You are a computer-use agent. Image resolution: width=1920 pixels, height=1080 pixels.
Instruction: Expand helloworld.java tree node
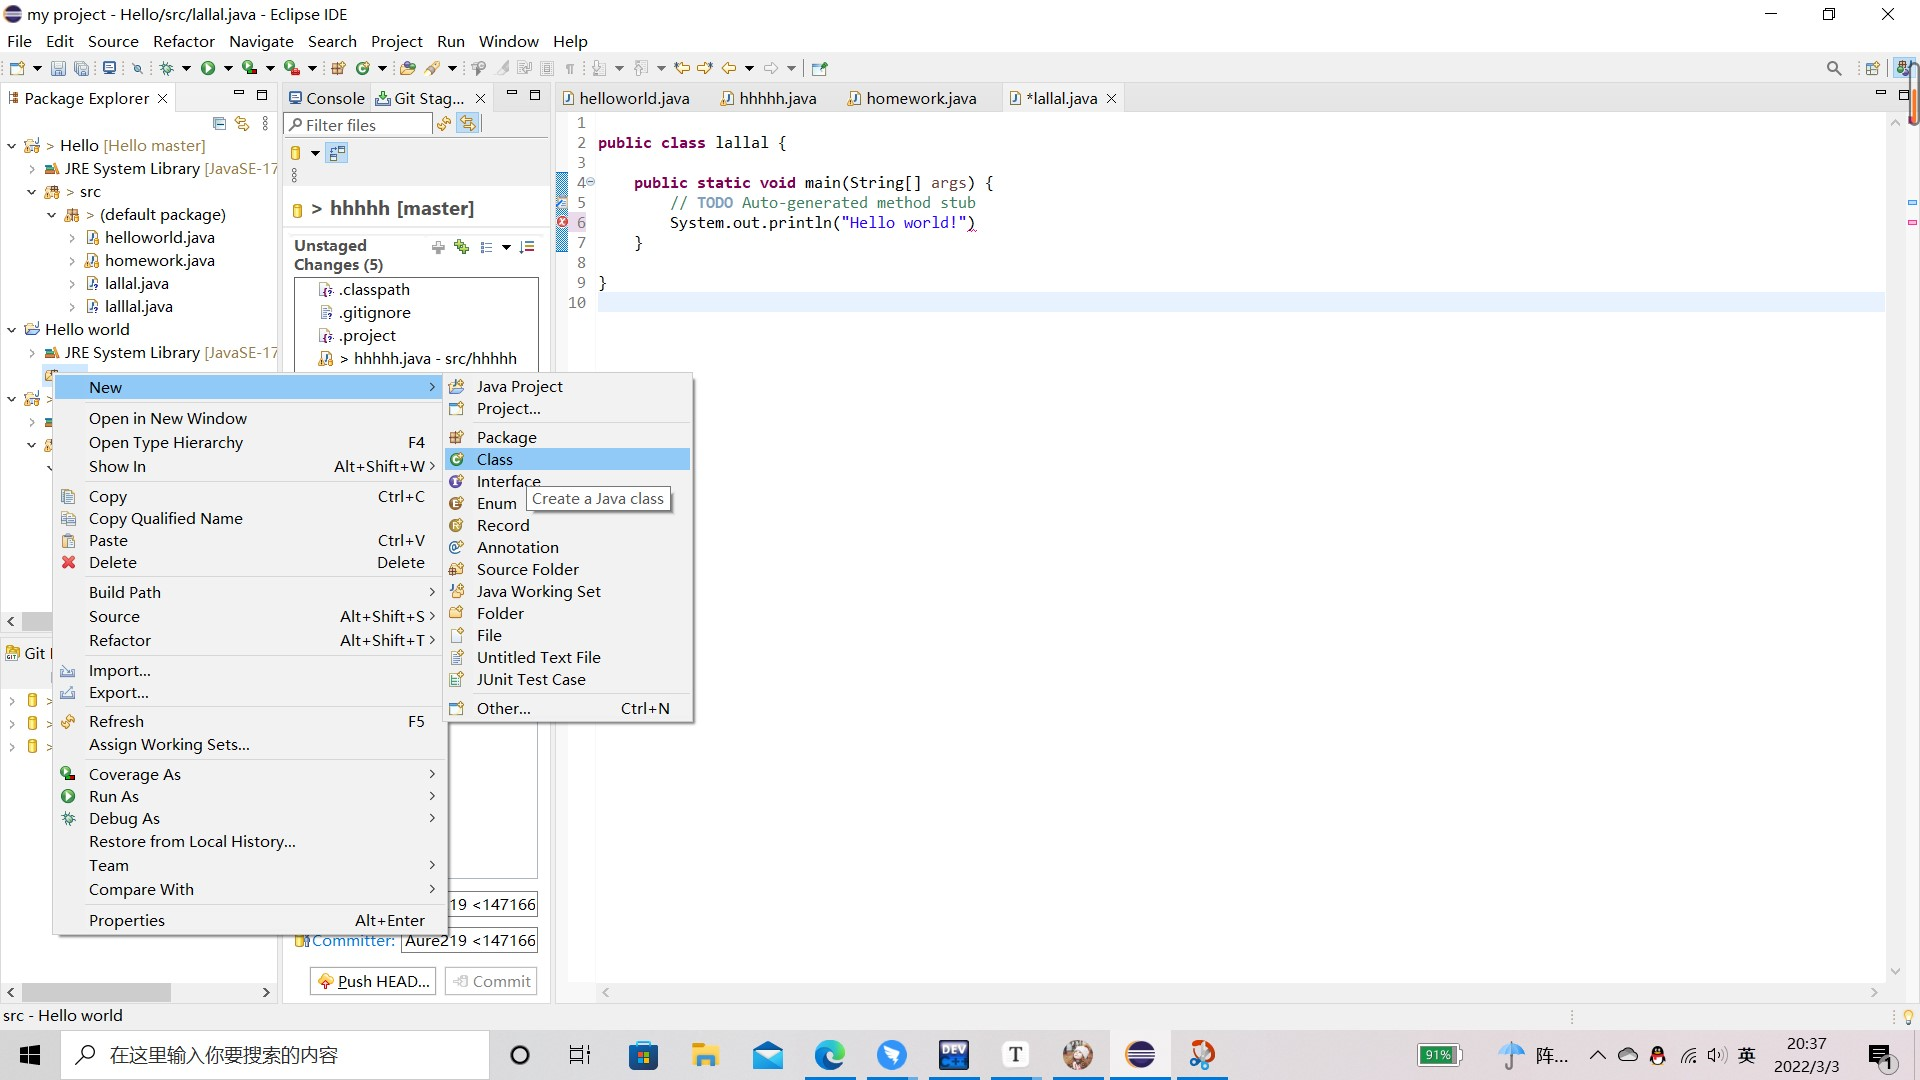click(72, 238)
